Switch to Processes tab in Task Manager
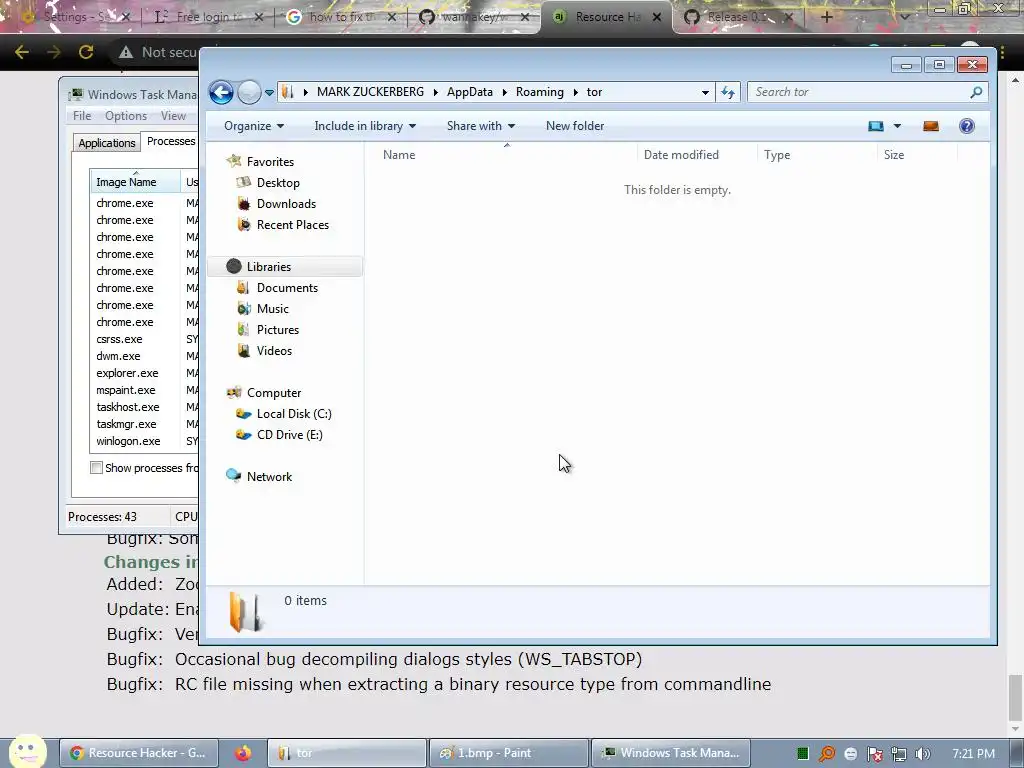 (170, 141)
